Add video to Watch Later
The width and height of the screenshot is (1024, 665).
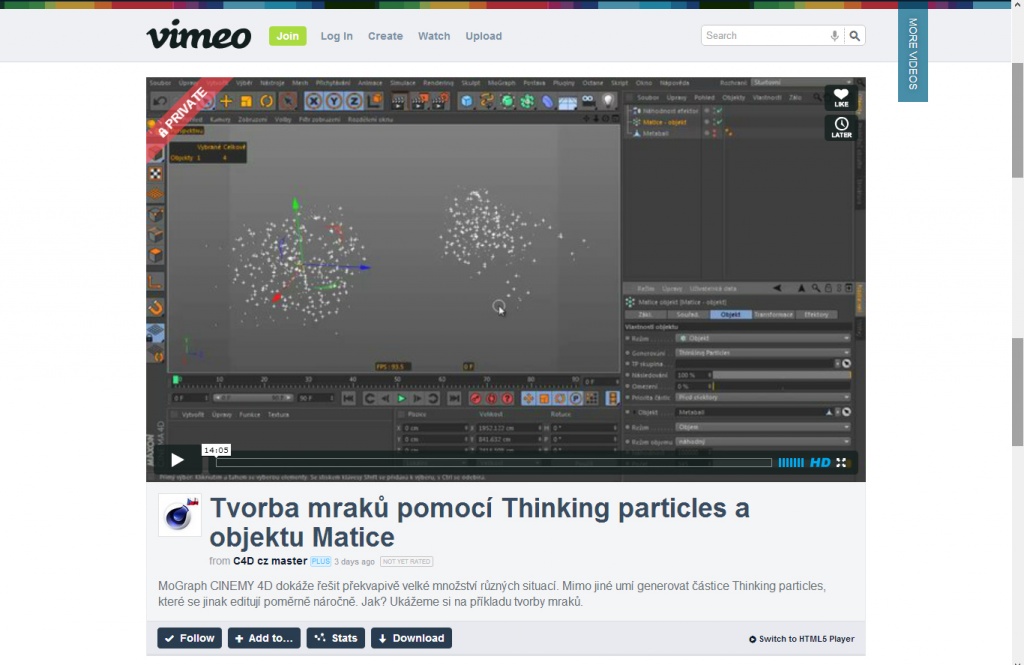point(841,127)
